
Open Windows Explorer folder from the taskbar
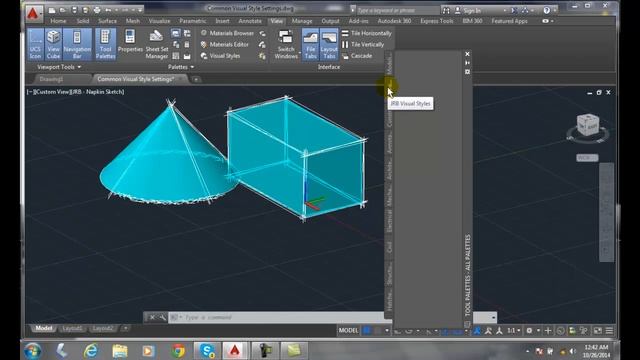pyautogui.click(x=120, y=351)
